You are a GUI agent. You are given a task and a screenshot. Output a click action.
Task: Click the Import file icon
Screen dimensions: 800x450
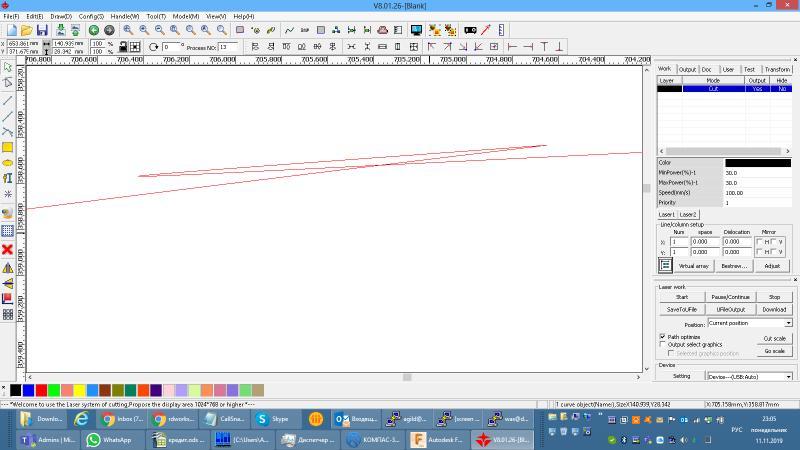60,30
